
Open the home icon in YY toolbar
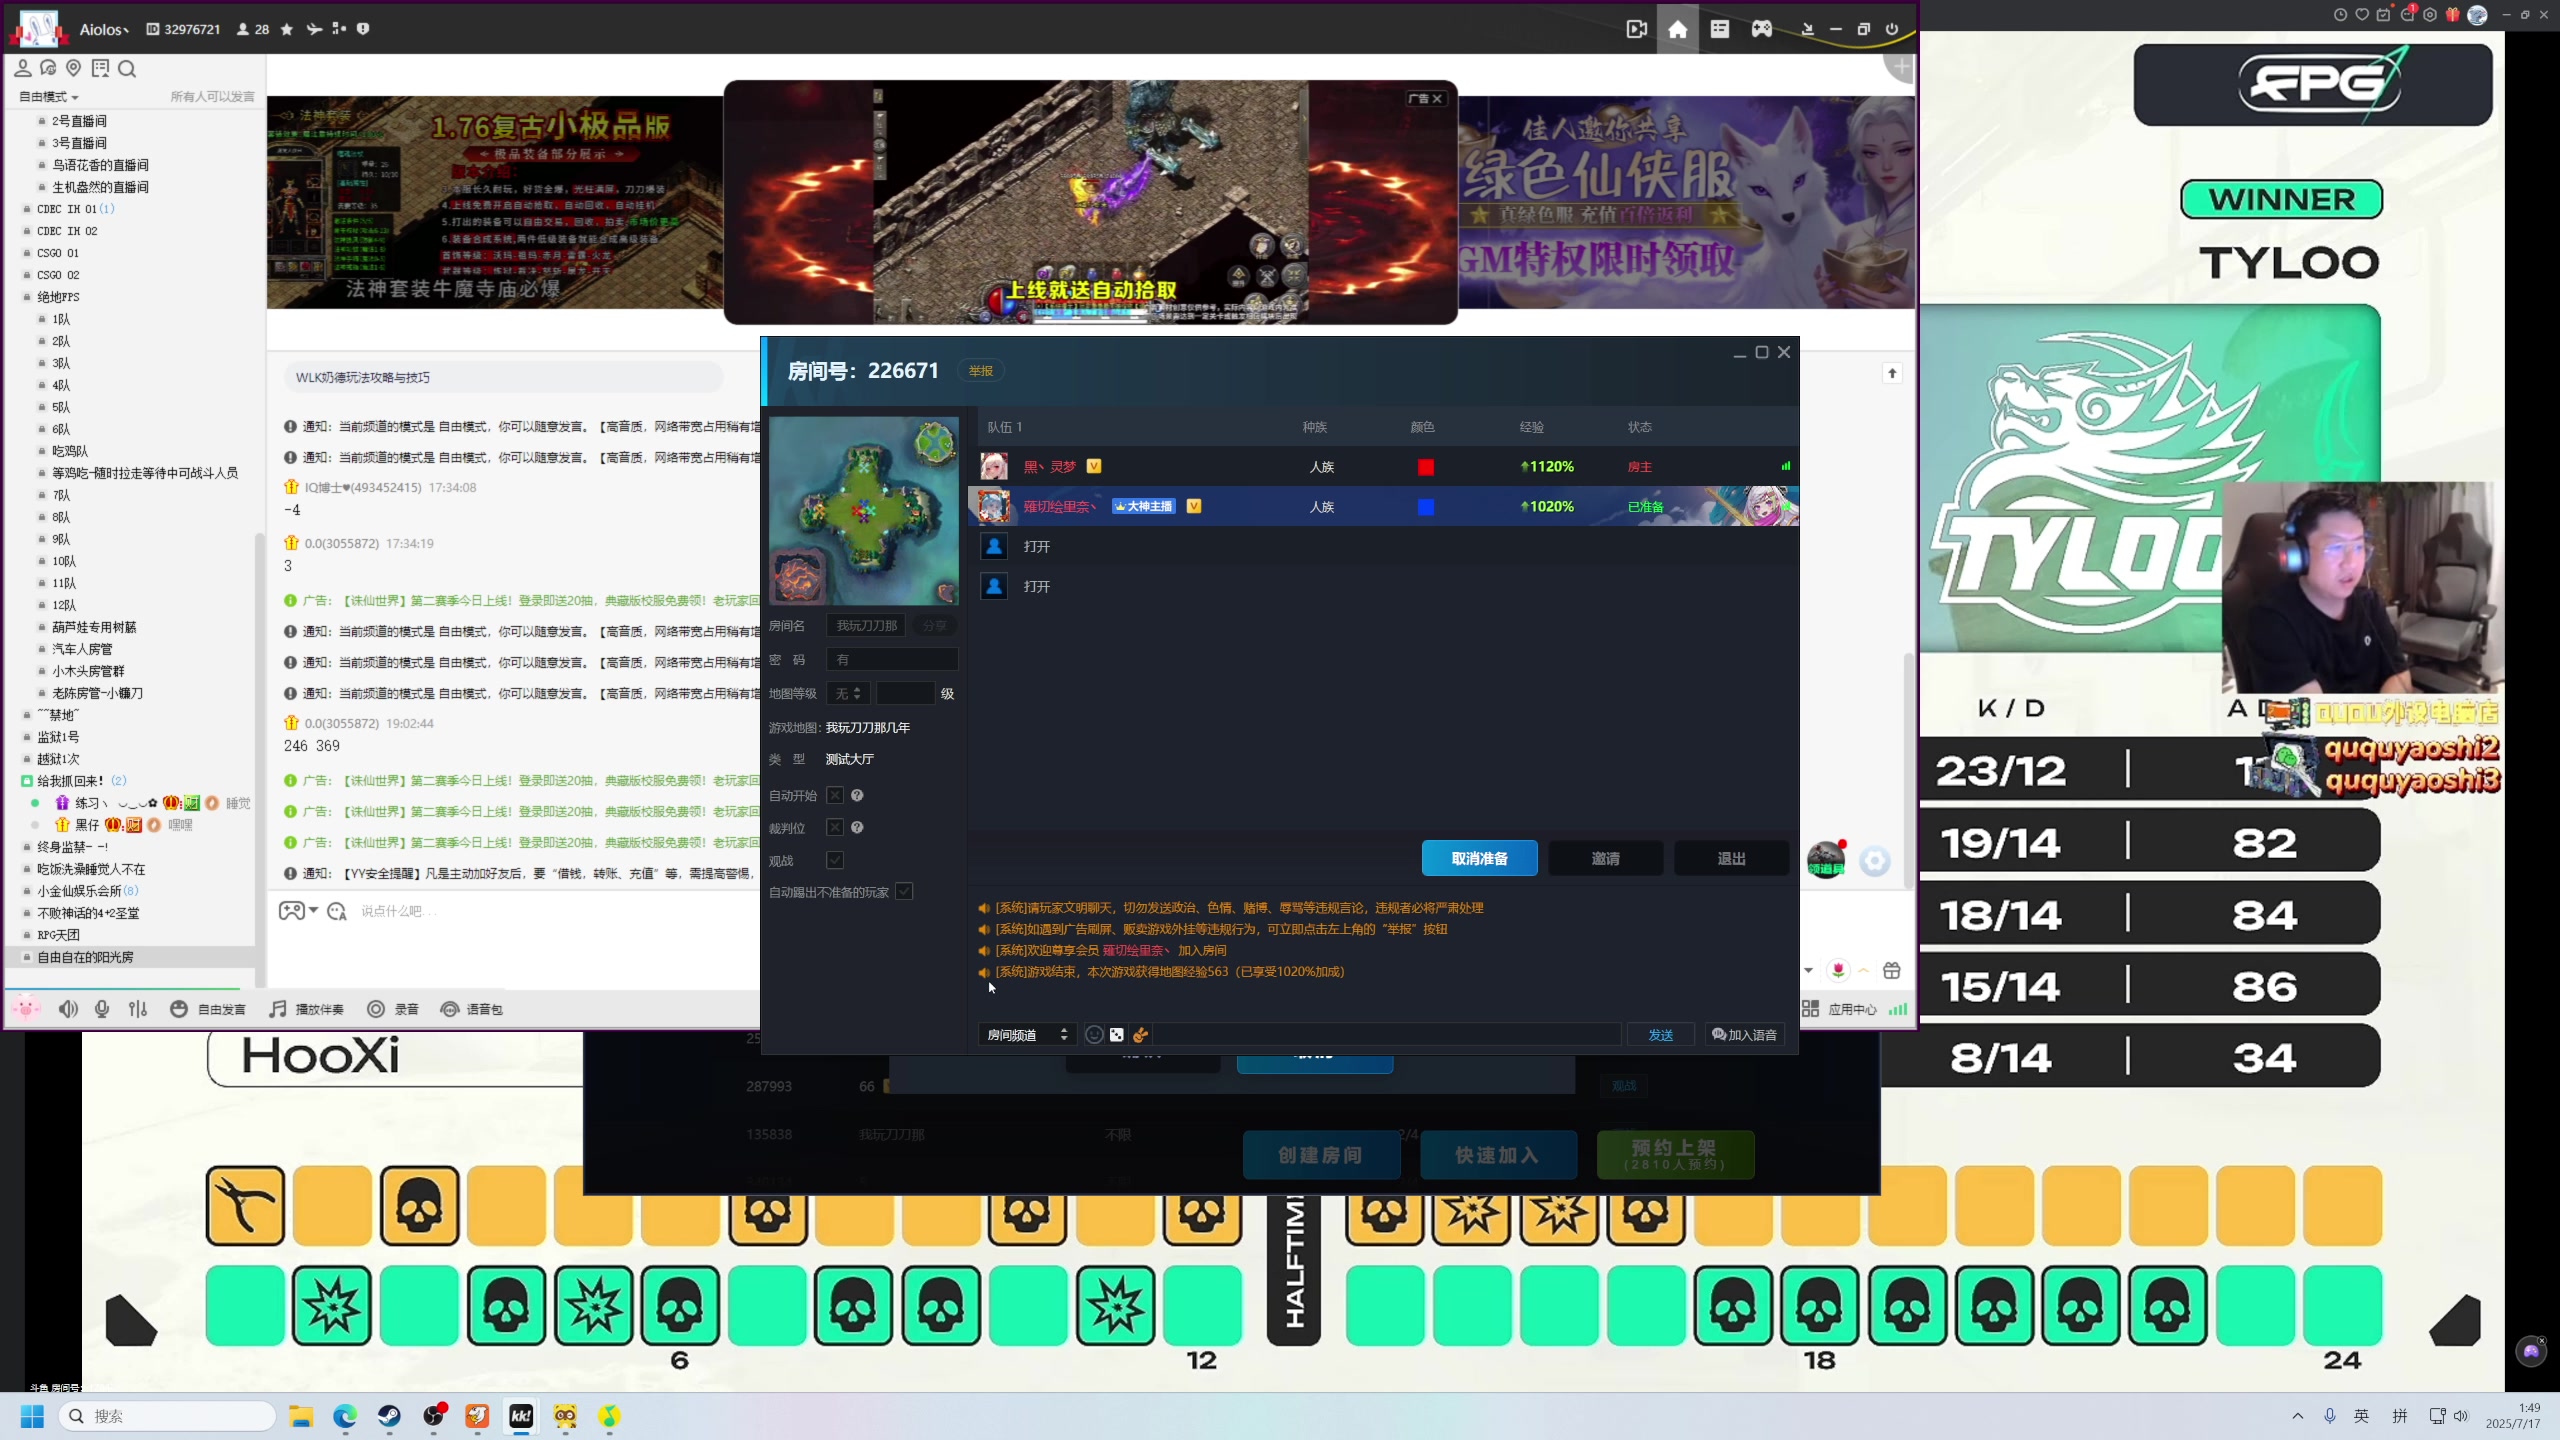1677,29
